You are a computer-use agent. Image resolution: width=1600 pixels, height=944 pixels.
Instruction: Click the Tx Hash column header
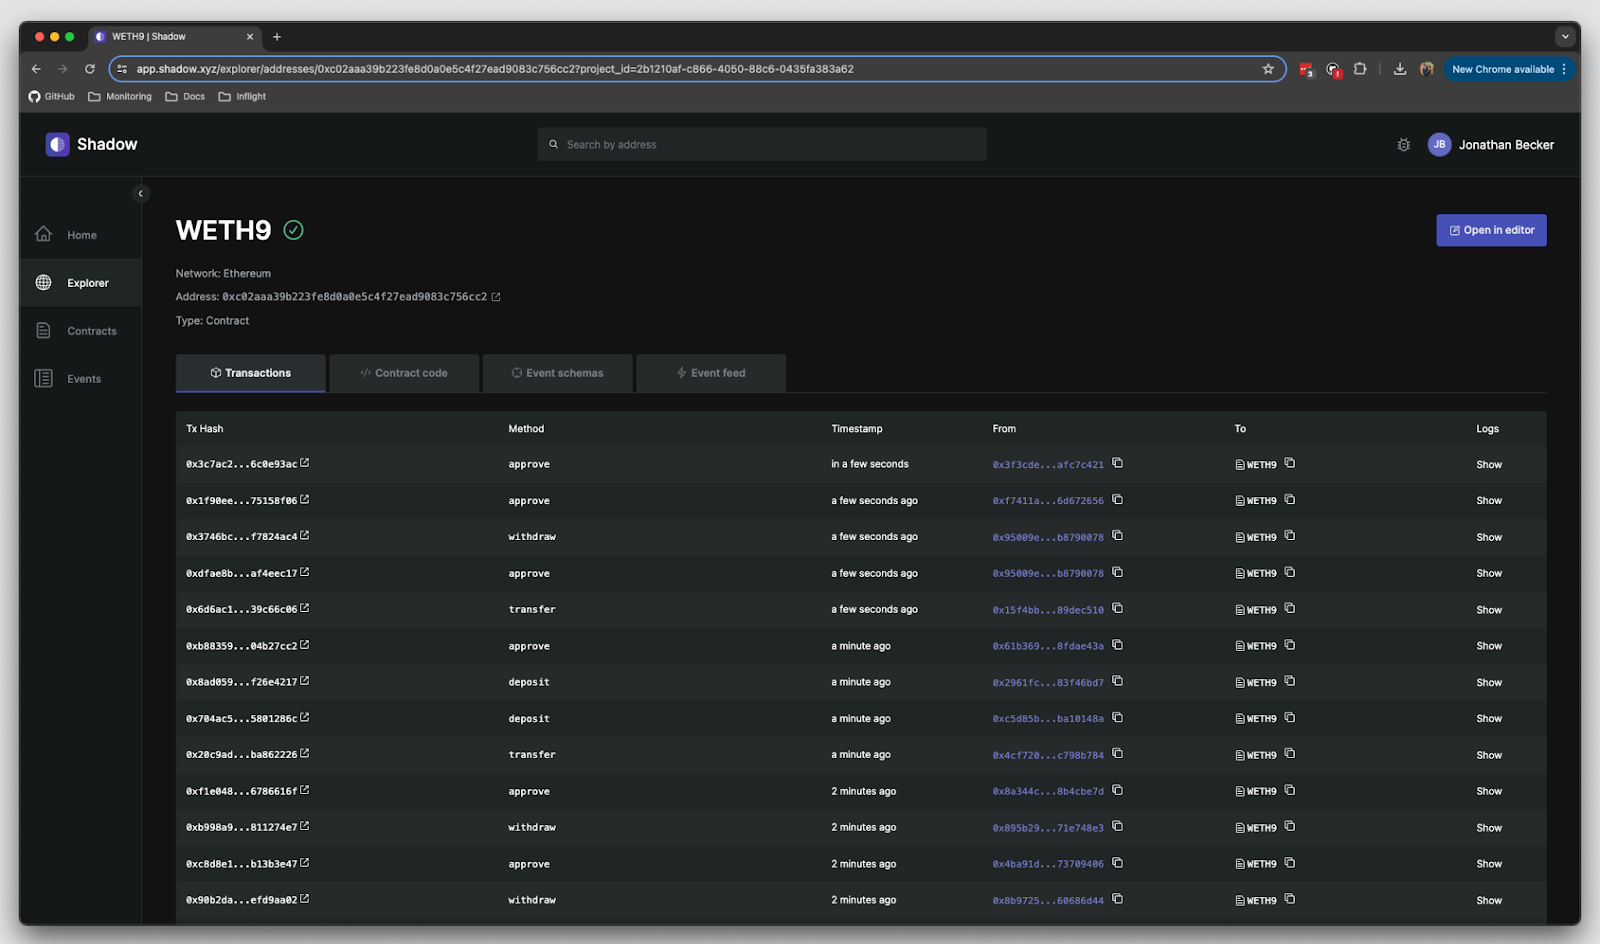(205, 429)
